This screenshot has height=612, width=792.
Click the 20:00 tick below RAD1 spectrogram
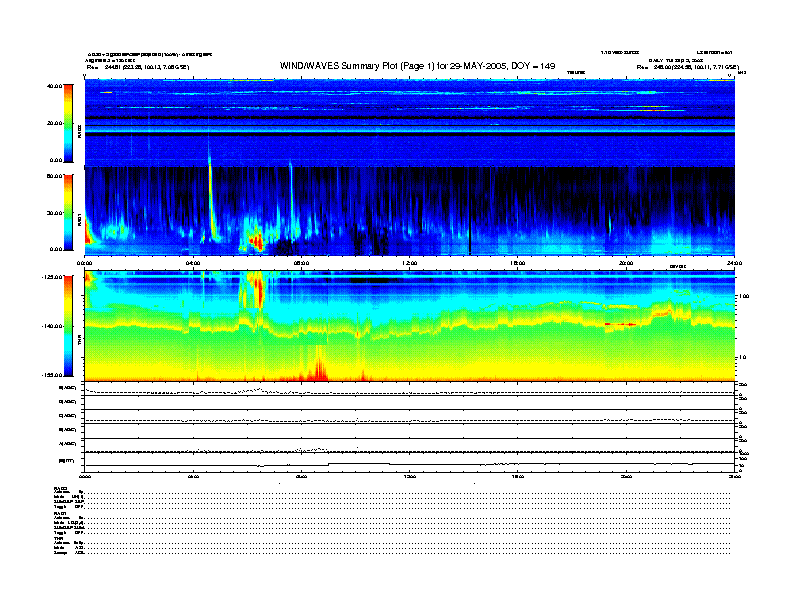point(626,263)
